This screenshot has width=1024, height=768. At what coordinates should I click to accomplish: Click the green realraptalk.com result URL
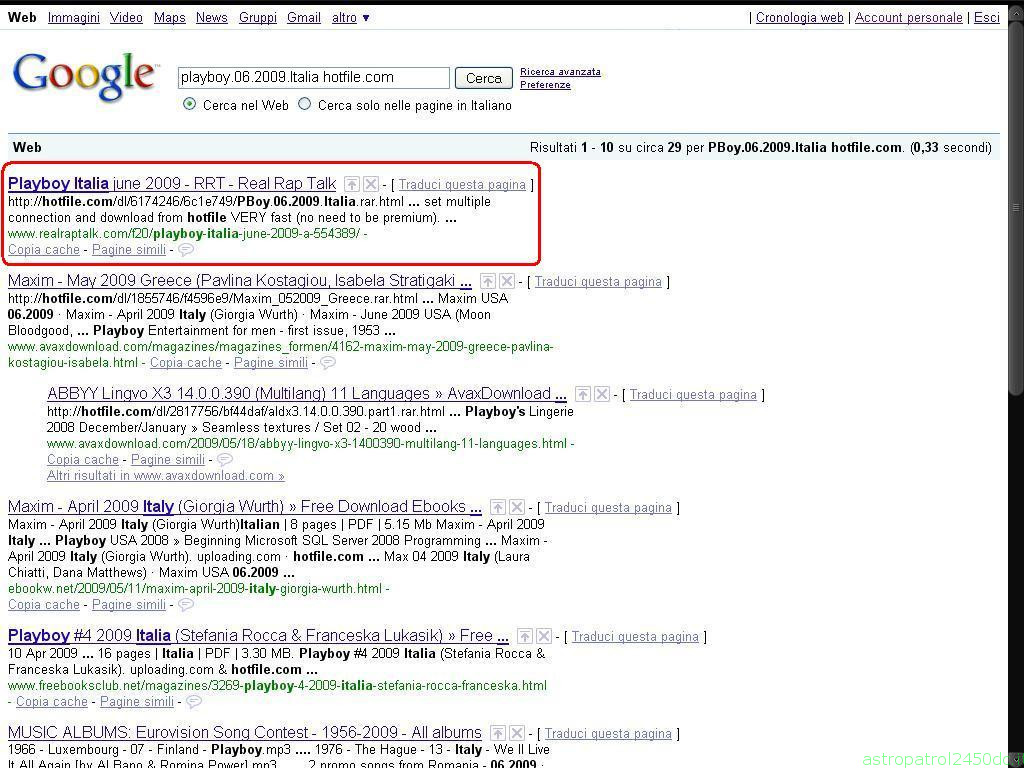pos(184,233)
